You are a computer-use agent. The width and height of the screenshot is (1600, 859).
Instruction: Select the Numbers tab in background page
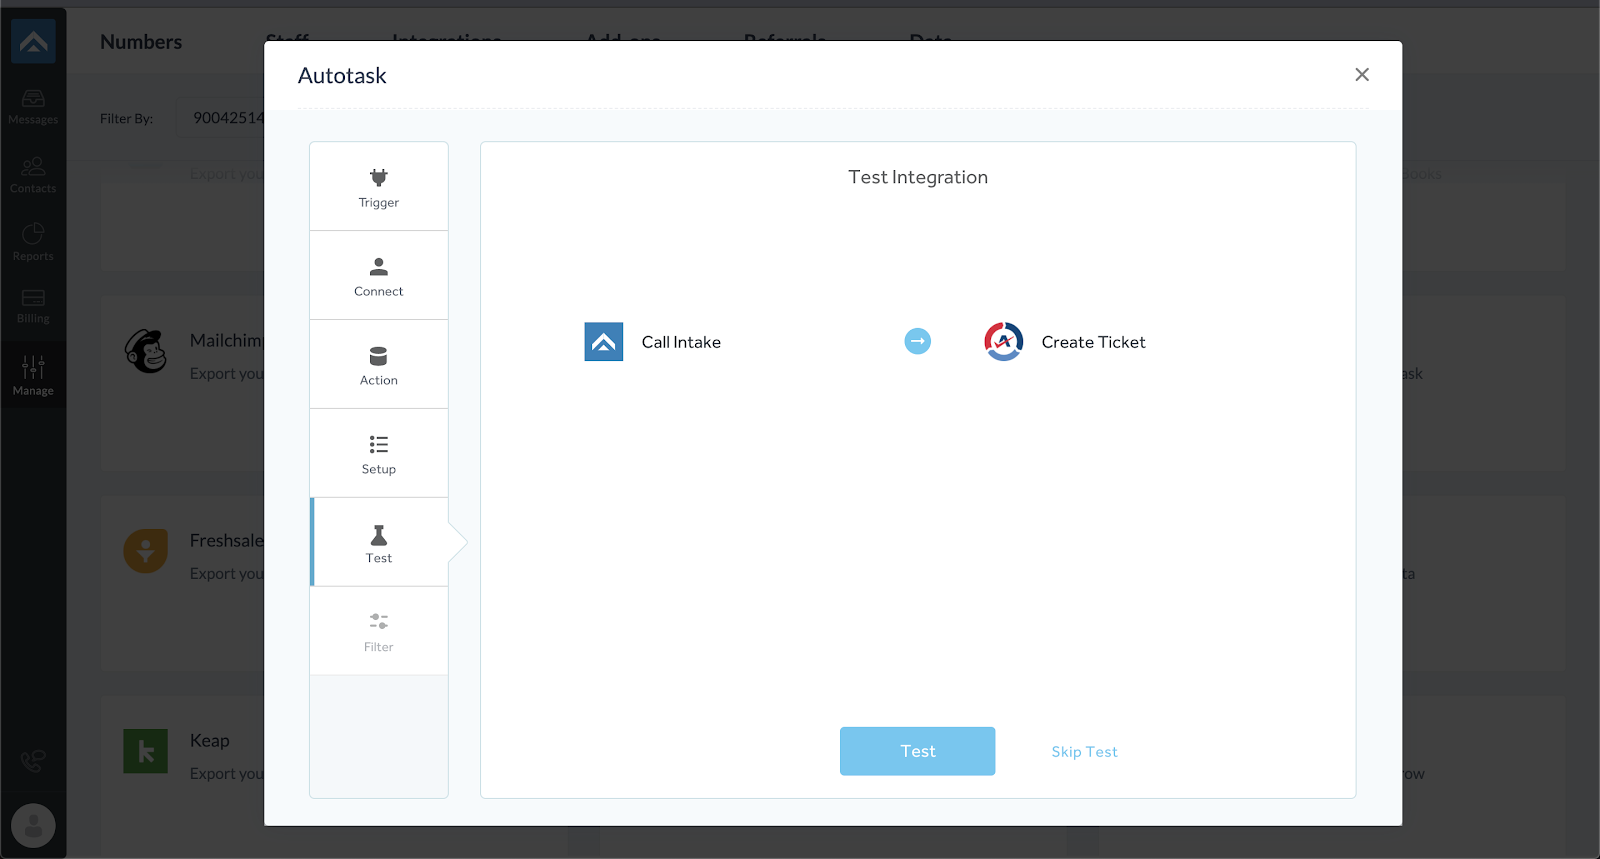[141, 42]
